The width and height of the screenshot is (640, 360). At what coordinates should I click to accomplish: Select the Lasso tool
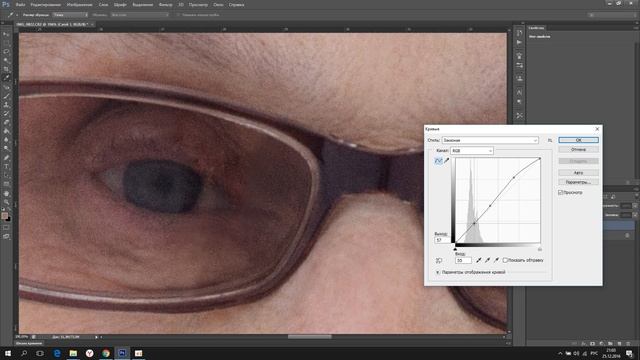coord(6,52)
